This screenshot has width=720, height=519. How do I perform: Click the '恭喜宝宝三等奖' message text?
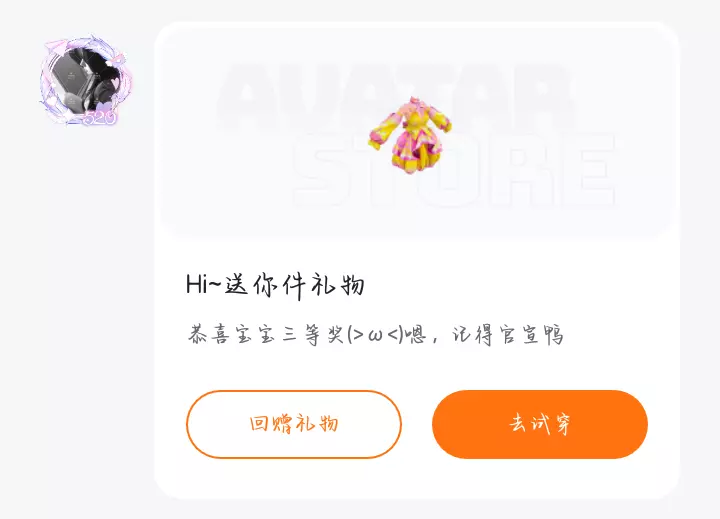click(x=266, y=334)
